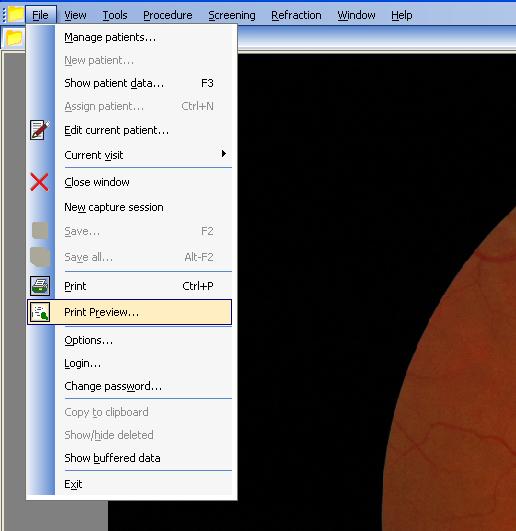Viewport: 516px width, 531px height.
Task: Start a New capture session
Action: tap(129, 207)
